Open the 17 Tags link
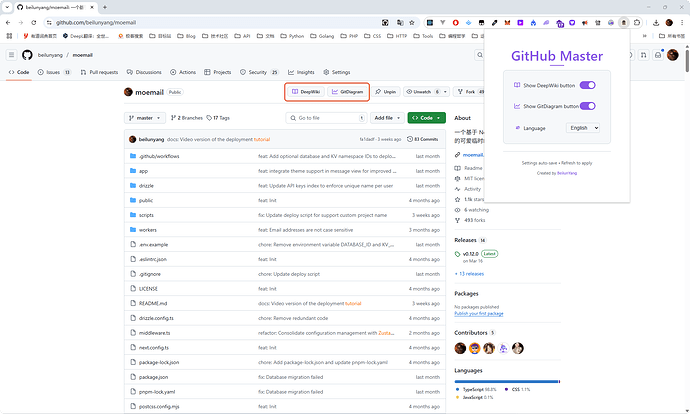 coord(218,118)
